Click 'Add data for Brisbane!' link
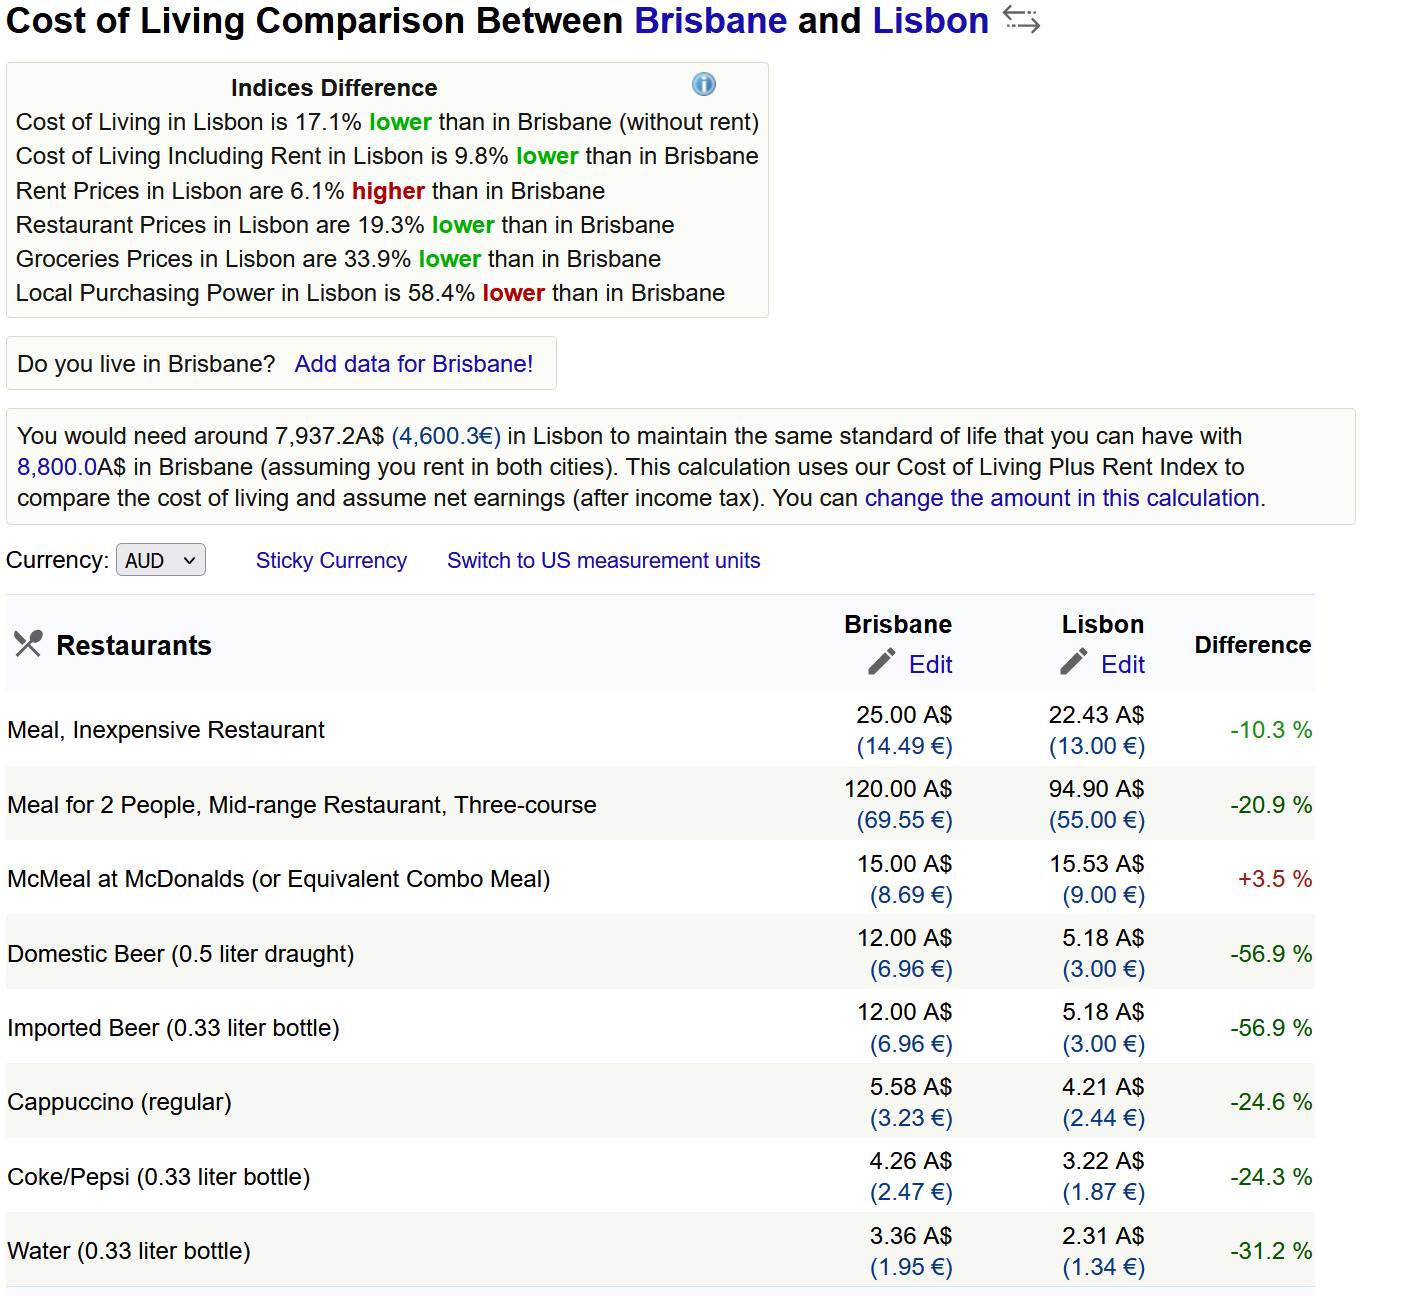 point(413,364)
